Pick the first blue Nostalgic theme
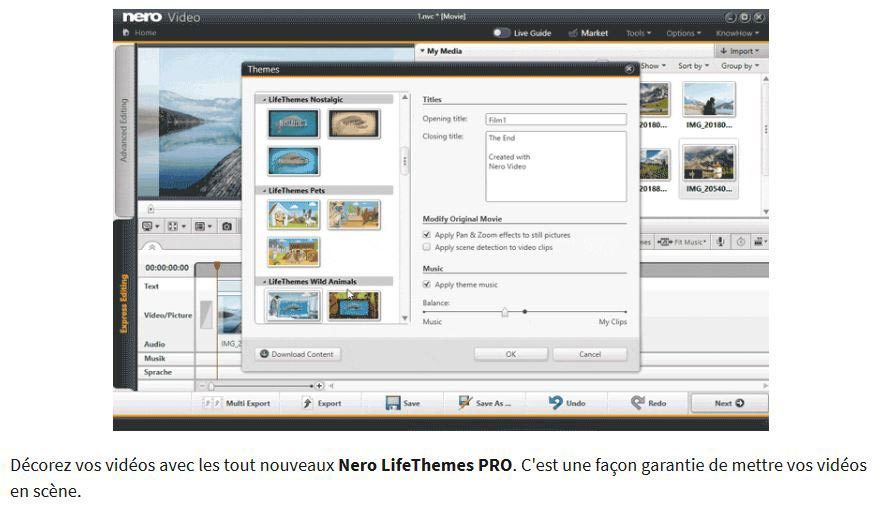889x521 pixels. pyautogui.click(x=293, y=124)
